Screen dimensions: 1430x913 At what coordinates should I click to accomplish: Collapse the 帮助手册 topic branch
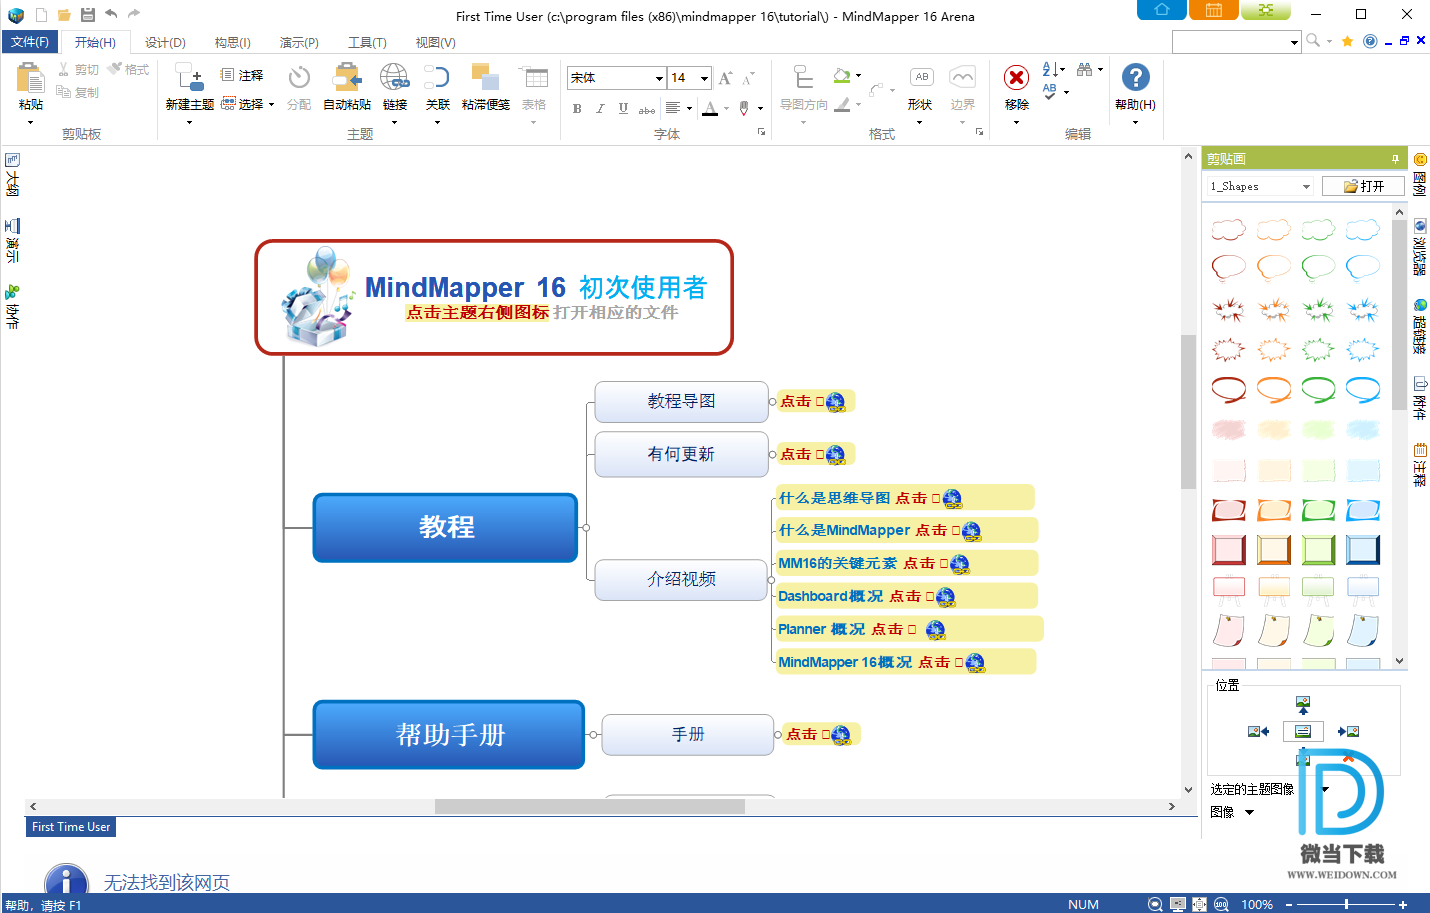click(593, 735)
